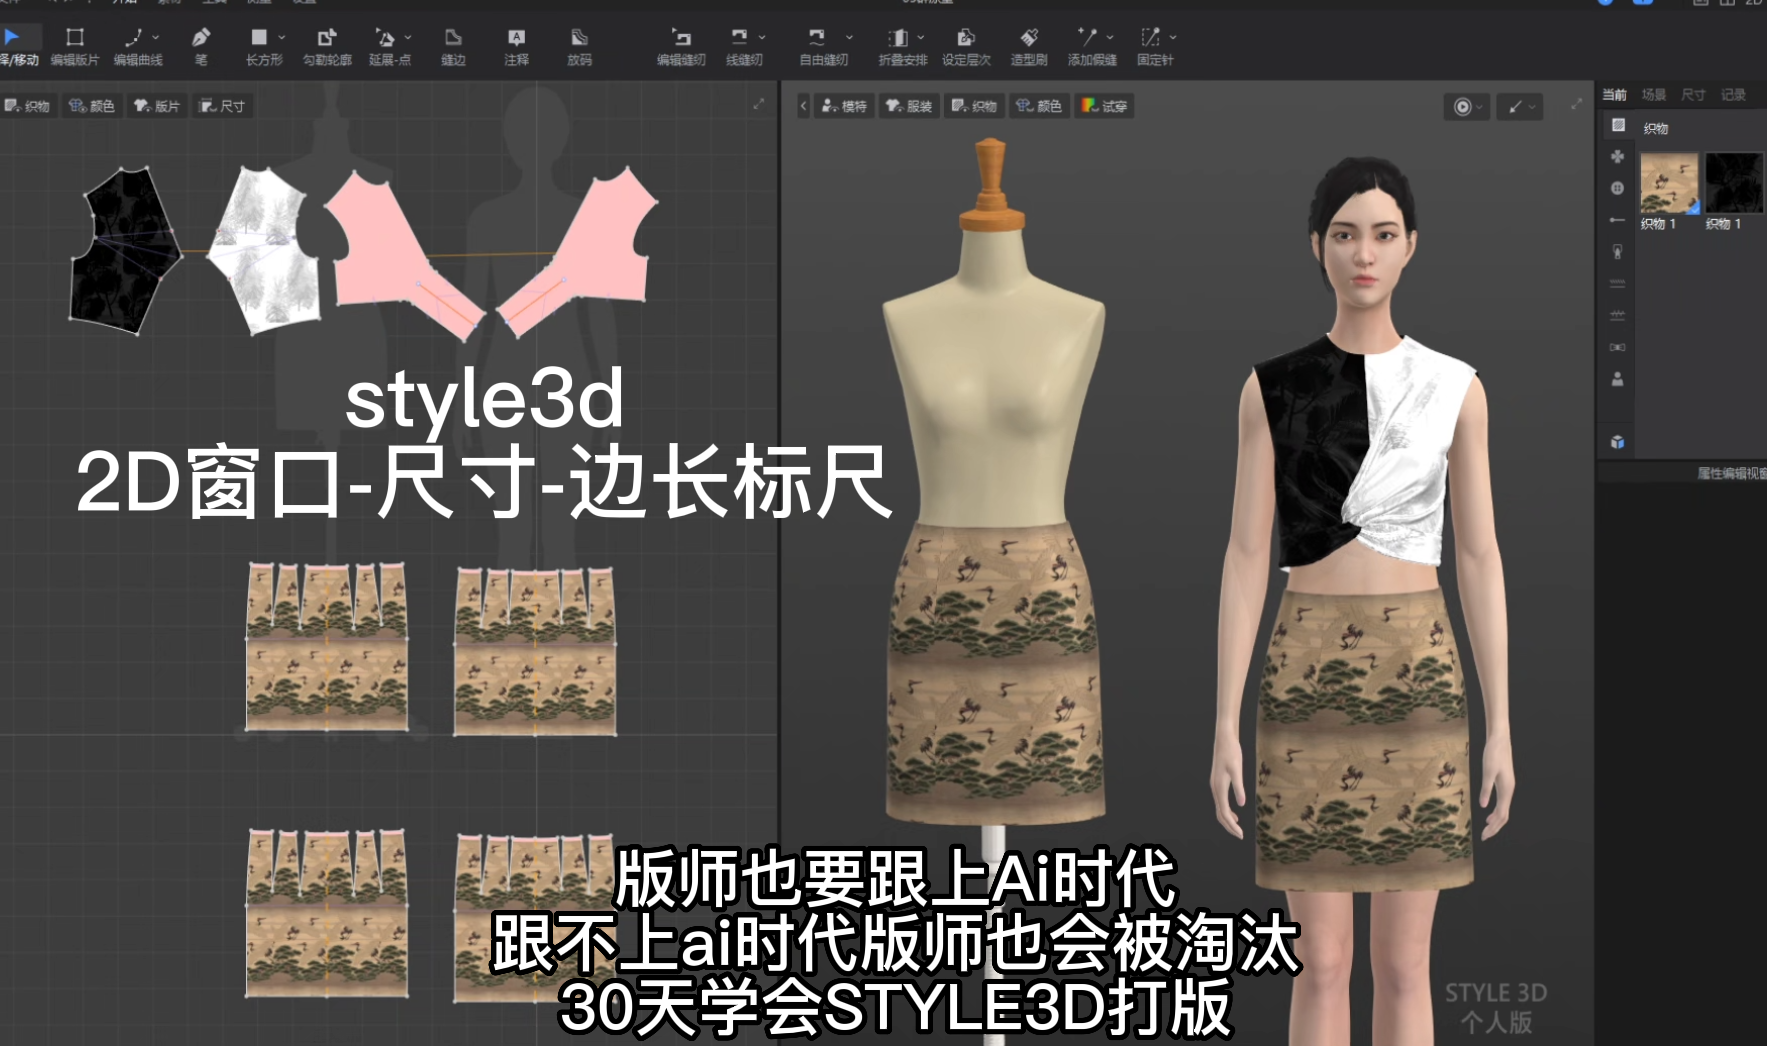Open dropdown beside 自由缝纫 tool
The image size is (1767, 1046).
[x=850, y=37]
